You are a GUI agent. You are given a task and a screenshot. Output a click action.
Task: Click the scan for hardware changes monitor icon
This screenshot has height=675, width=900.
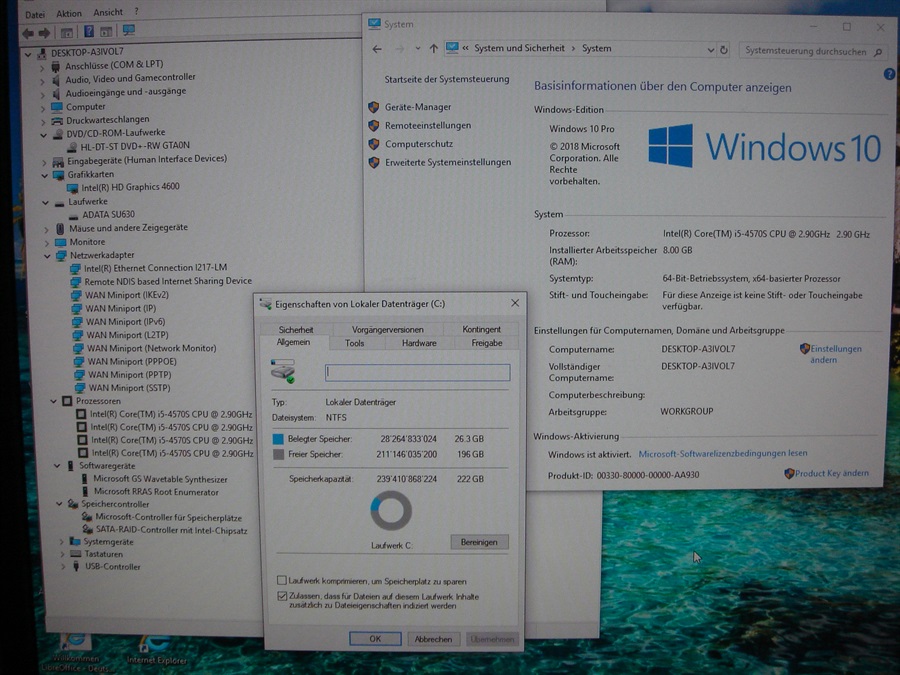tap(129, 30)
